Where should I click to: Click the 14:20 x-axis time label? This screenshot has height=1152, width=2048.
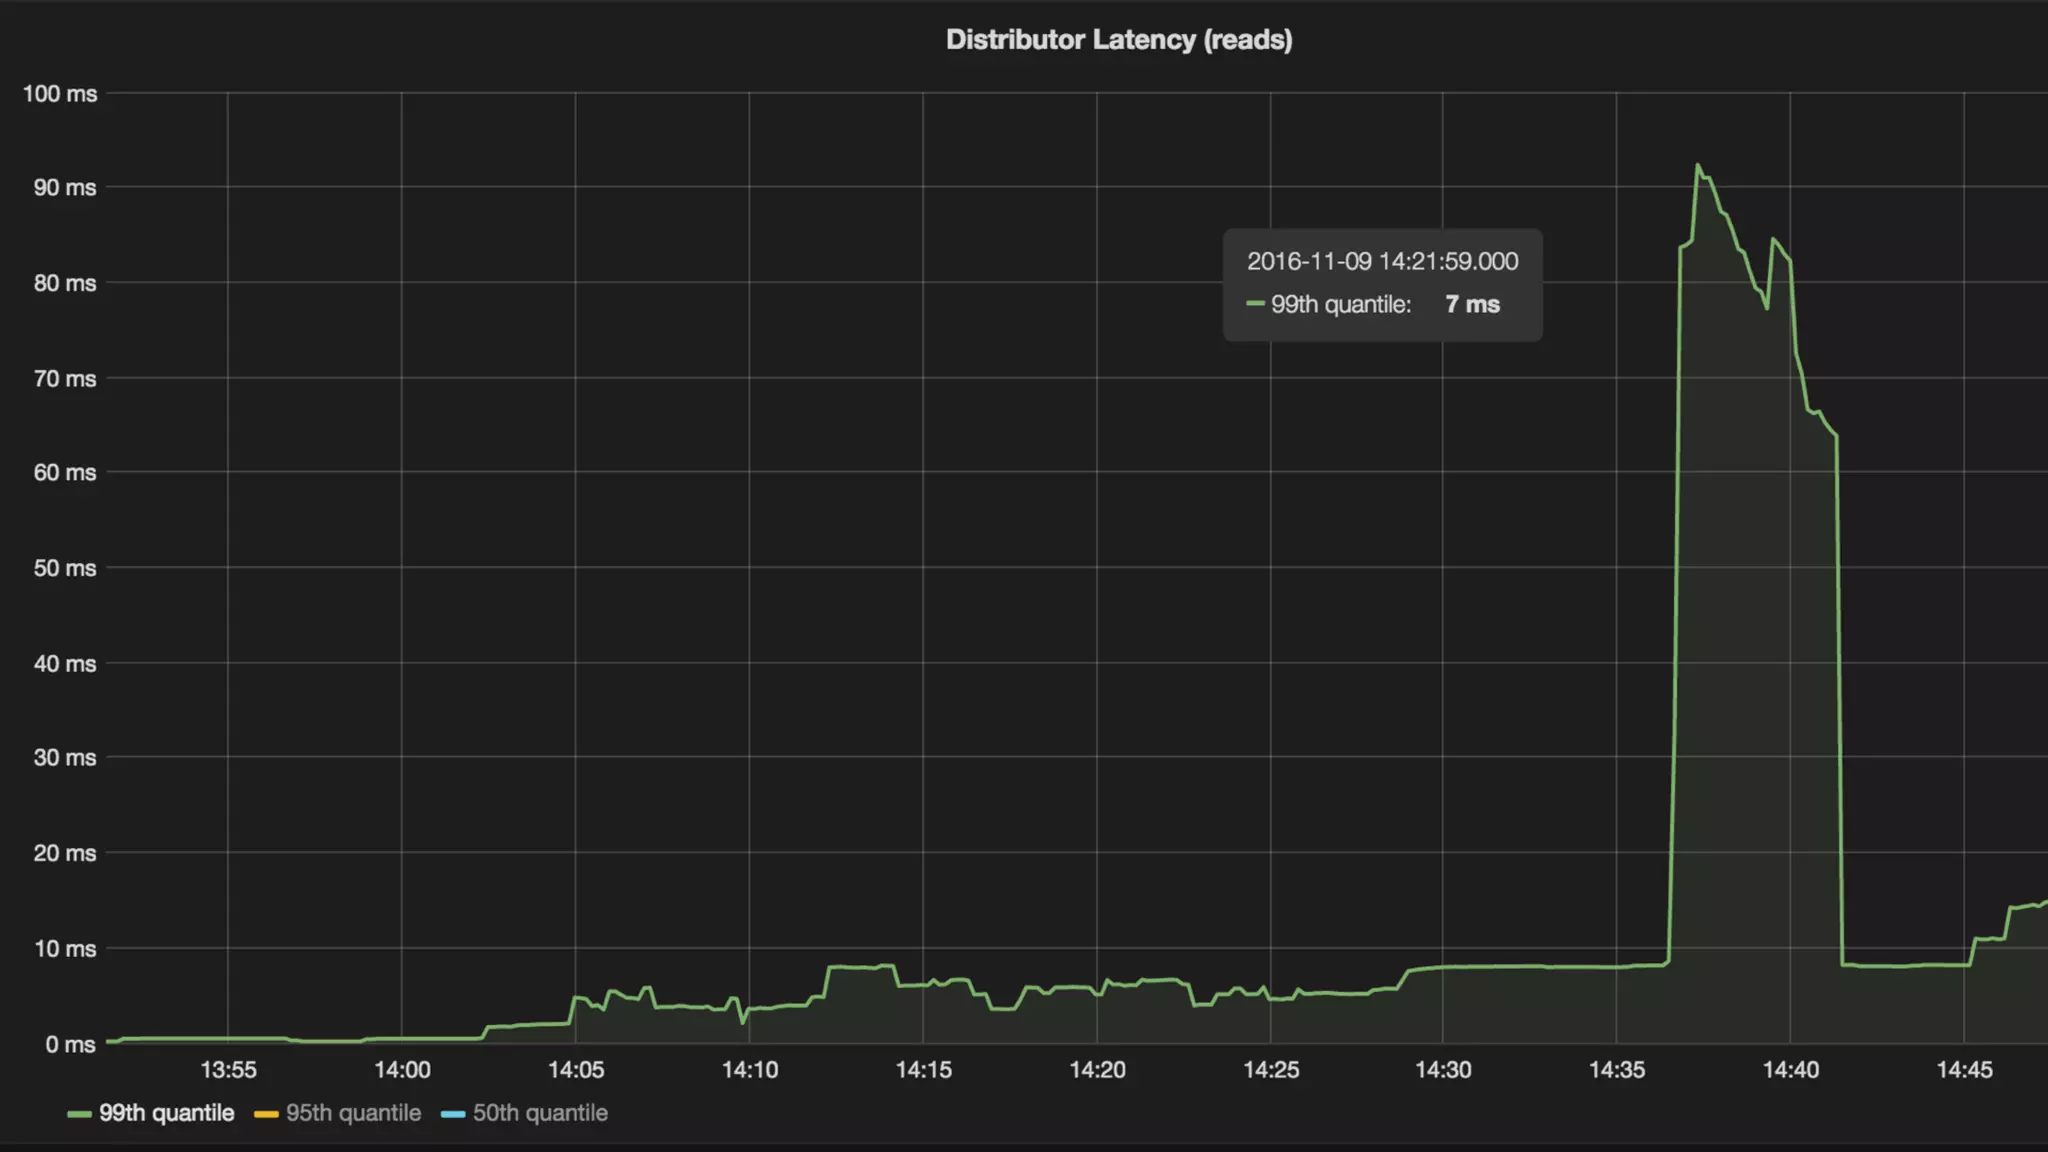coord(1097,1070)
